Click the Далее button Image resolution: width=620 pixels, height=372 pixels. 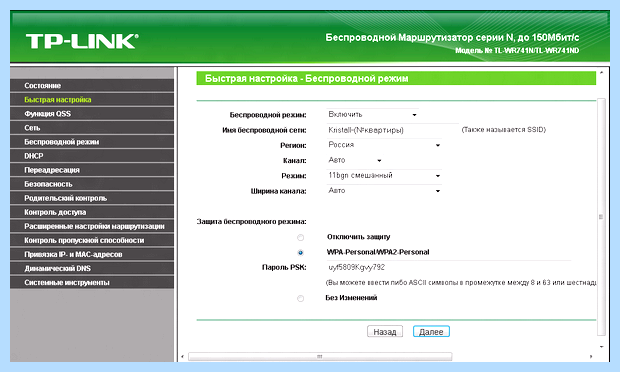pos(431,332)
